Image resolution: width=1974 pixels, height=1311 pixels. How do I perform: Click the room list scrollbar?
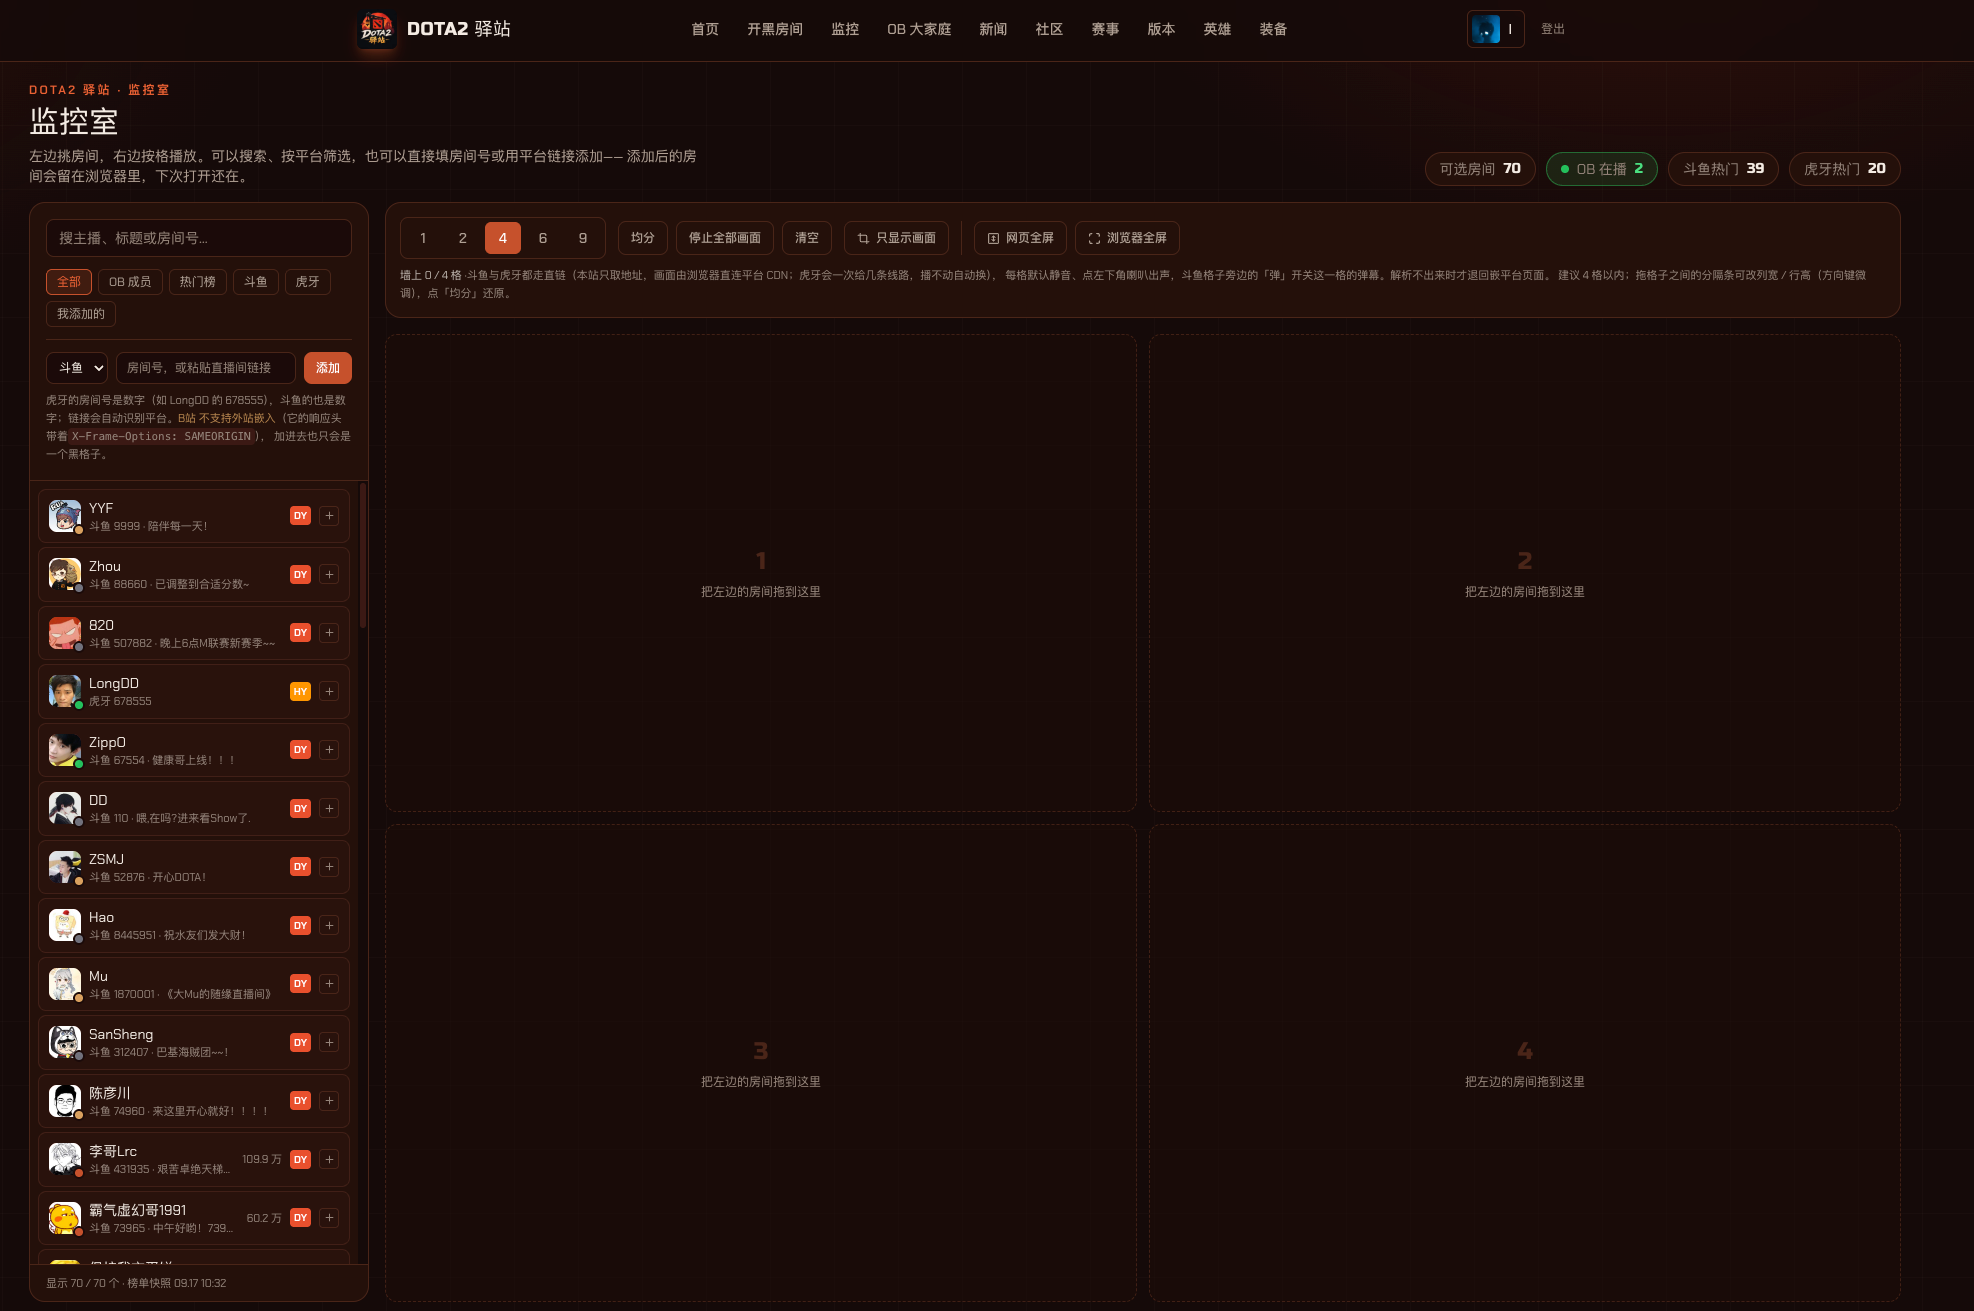(x=363, y=556)
